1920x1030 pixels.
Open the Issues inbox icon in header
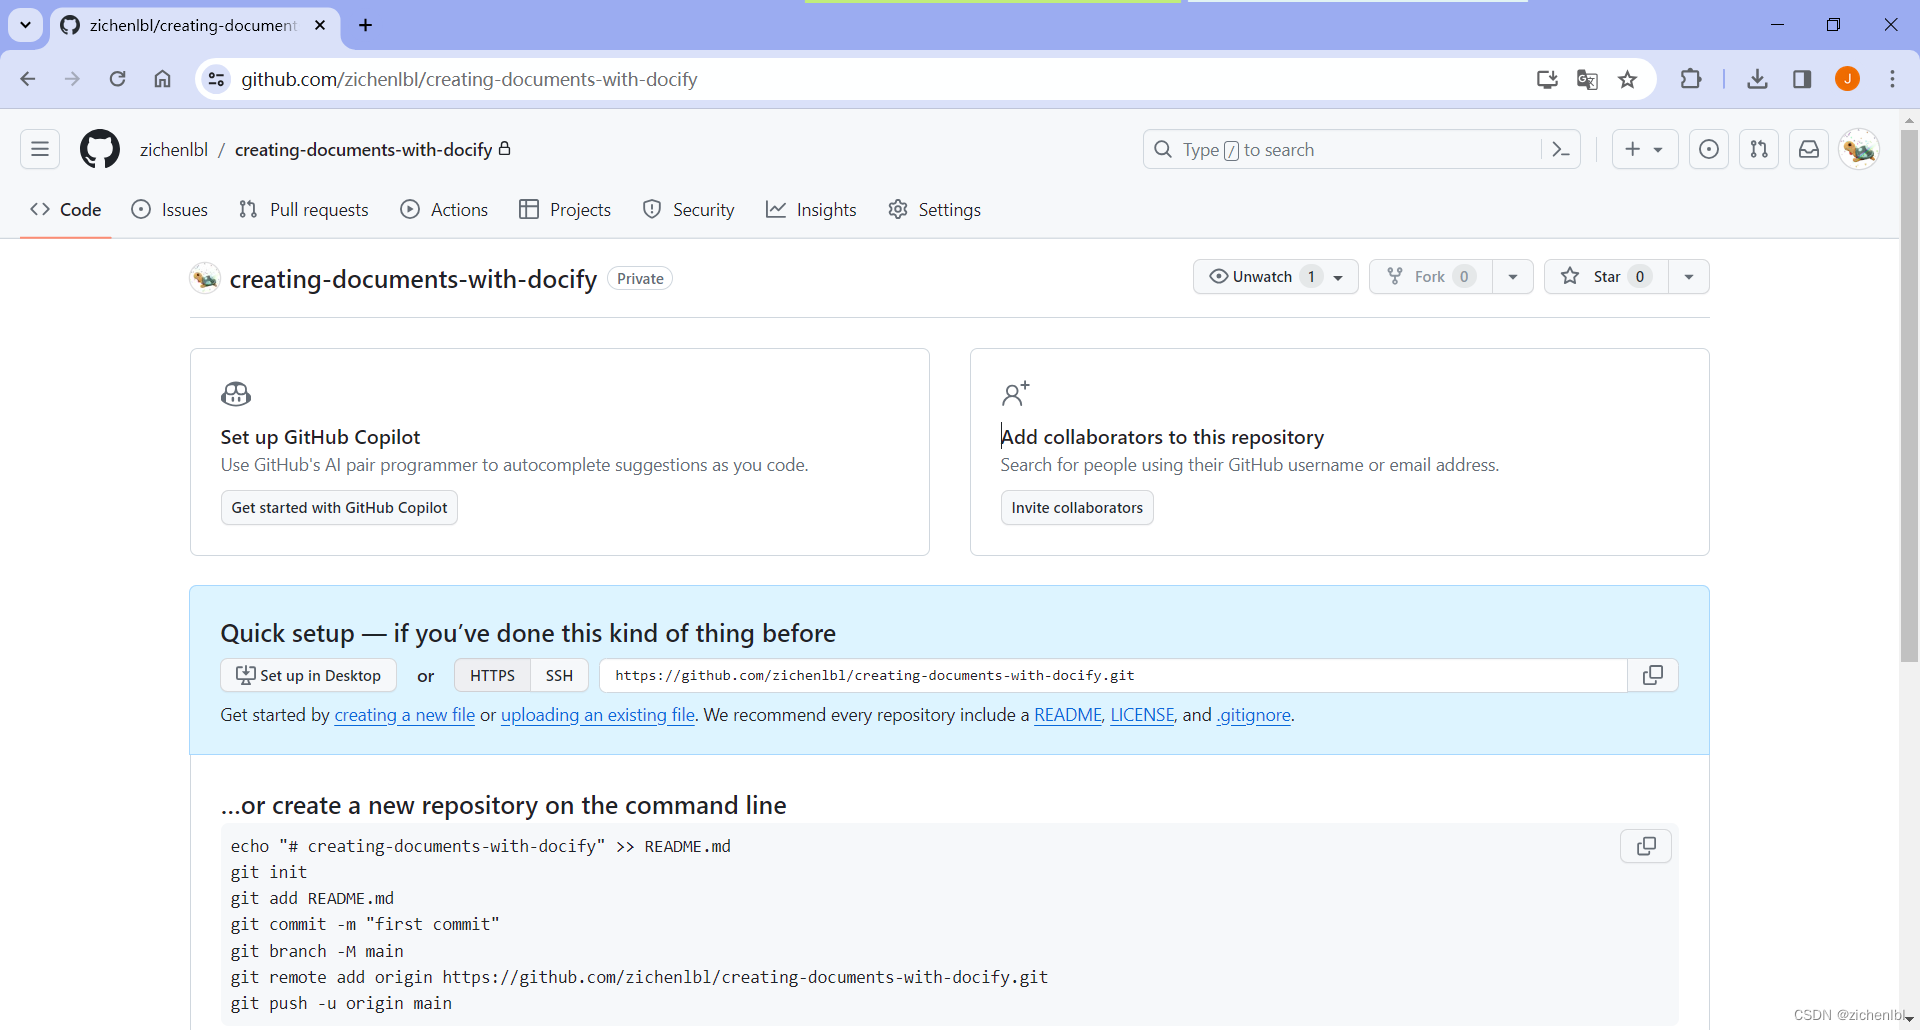coord(1709,150)
